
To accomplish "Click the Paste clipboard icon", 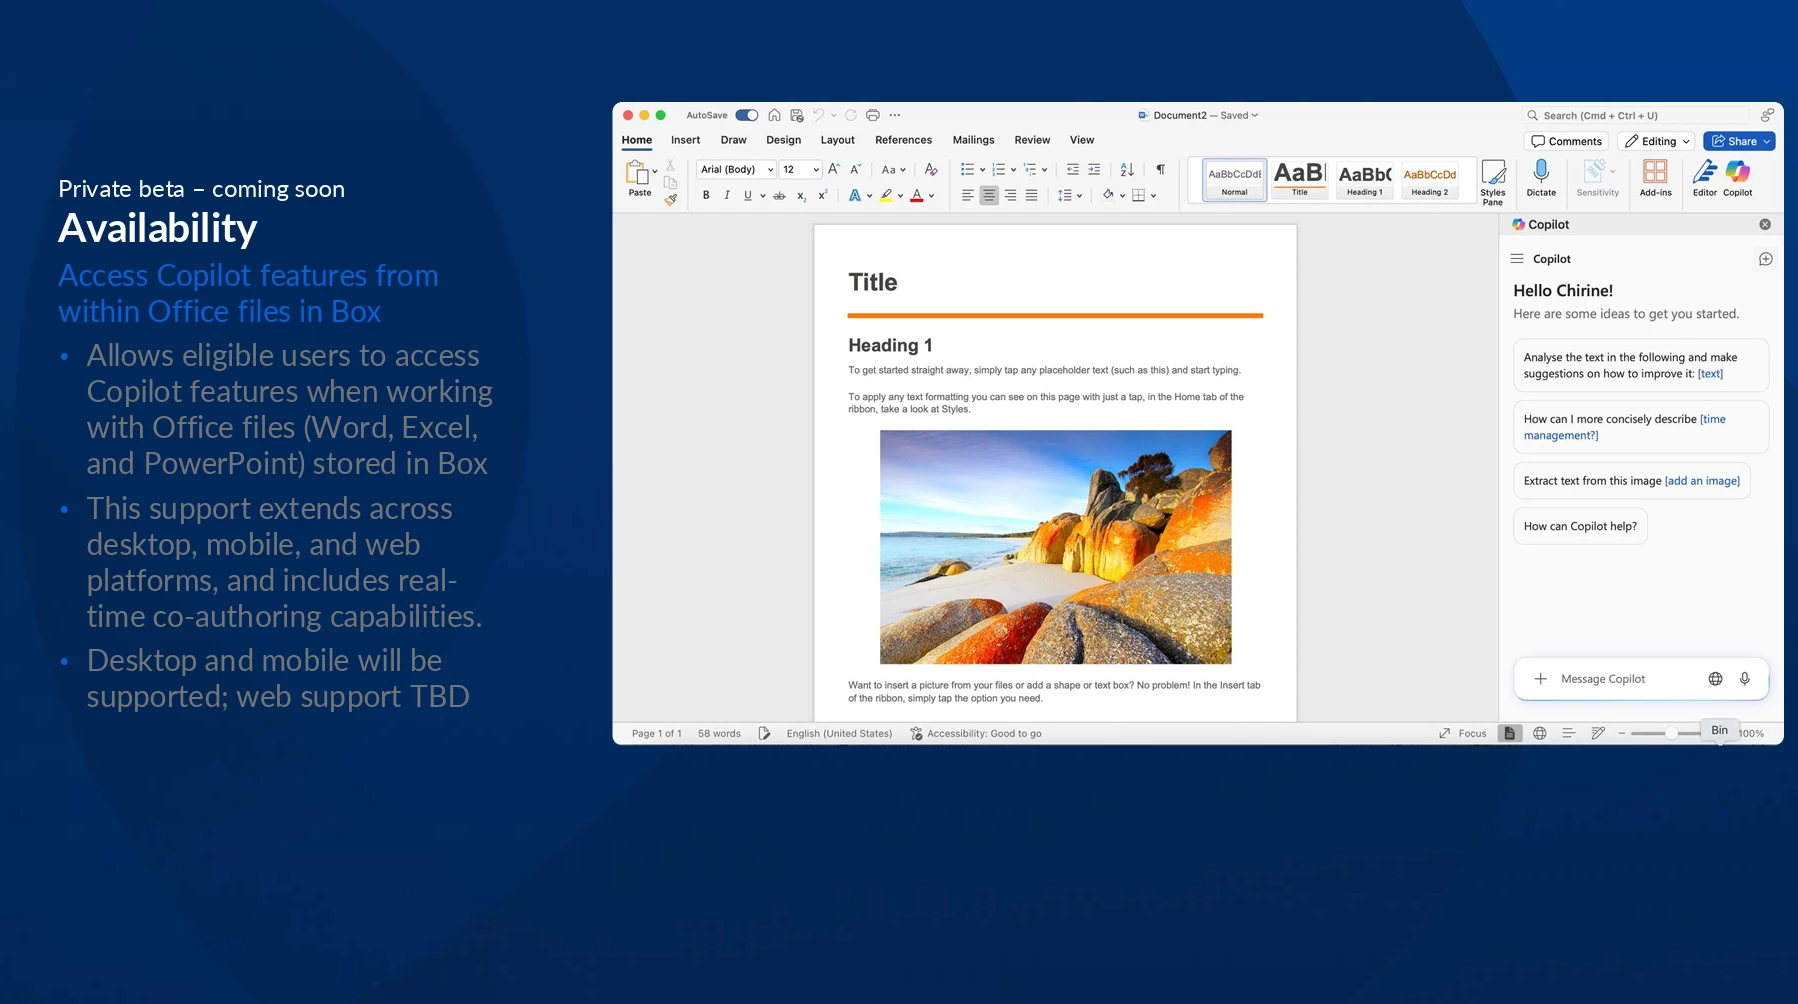I will coord(638,172).
